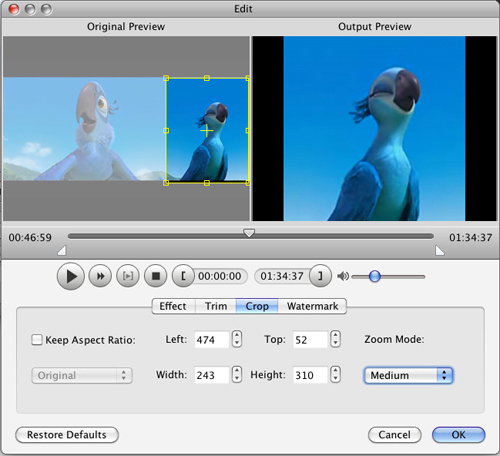
Task: Decrease Left value with stepper down arrow
Action: pos(237,343)
